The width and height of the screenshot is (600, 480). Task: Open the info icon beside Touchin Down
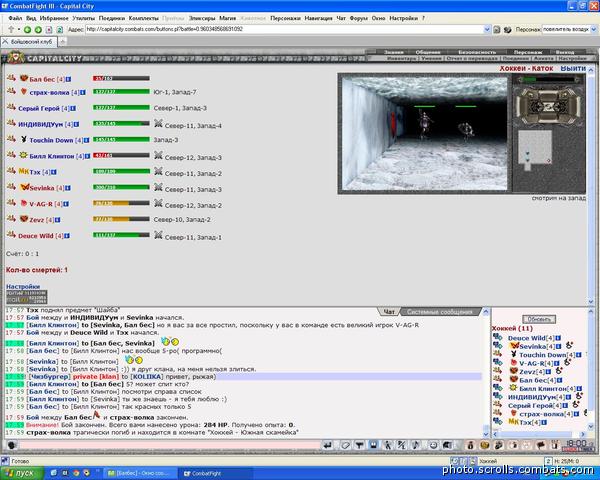[86, 140]
